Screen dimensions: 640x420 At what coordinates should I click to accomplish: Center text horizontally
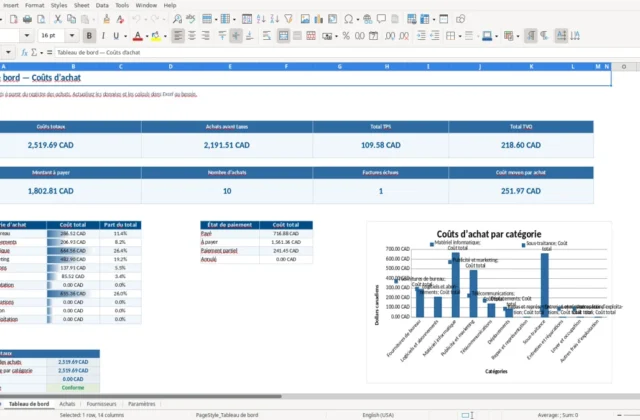[191, 36]
